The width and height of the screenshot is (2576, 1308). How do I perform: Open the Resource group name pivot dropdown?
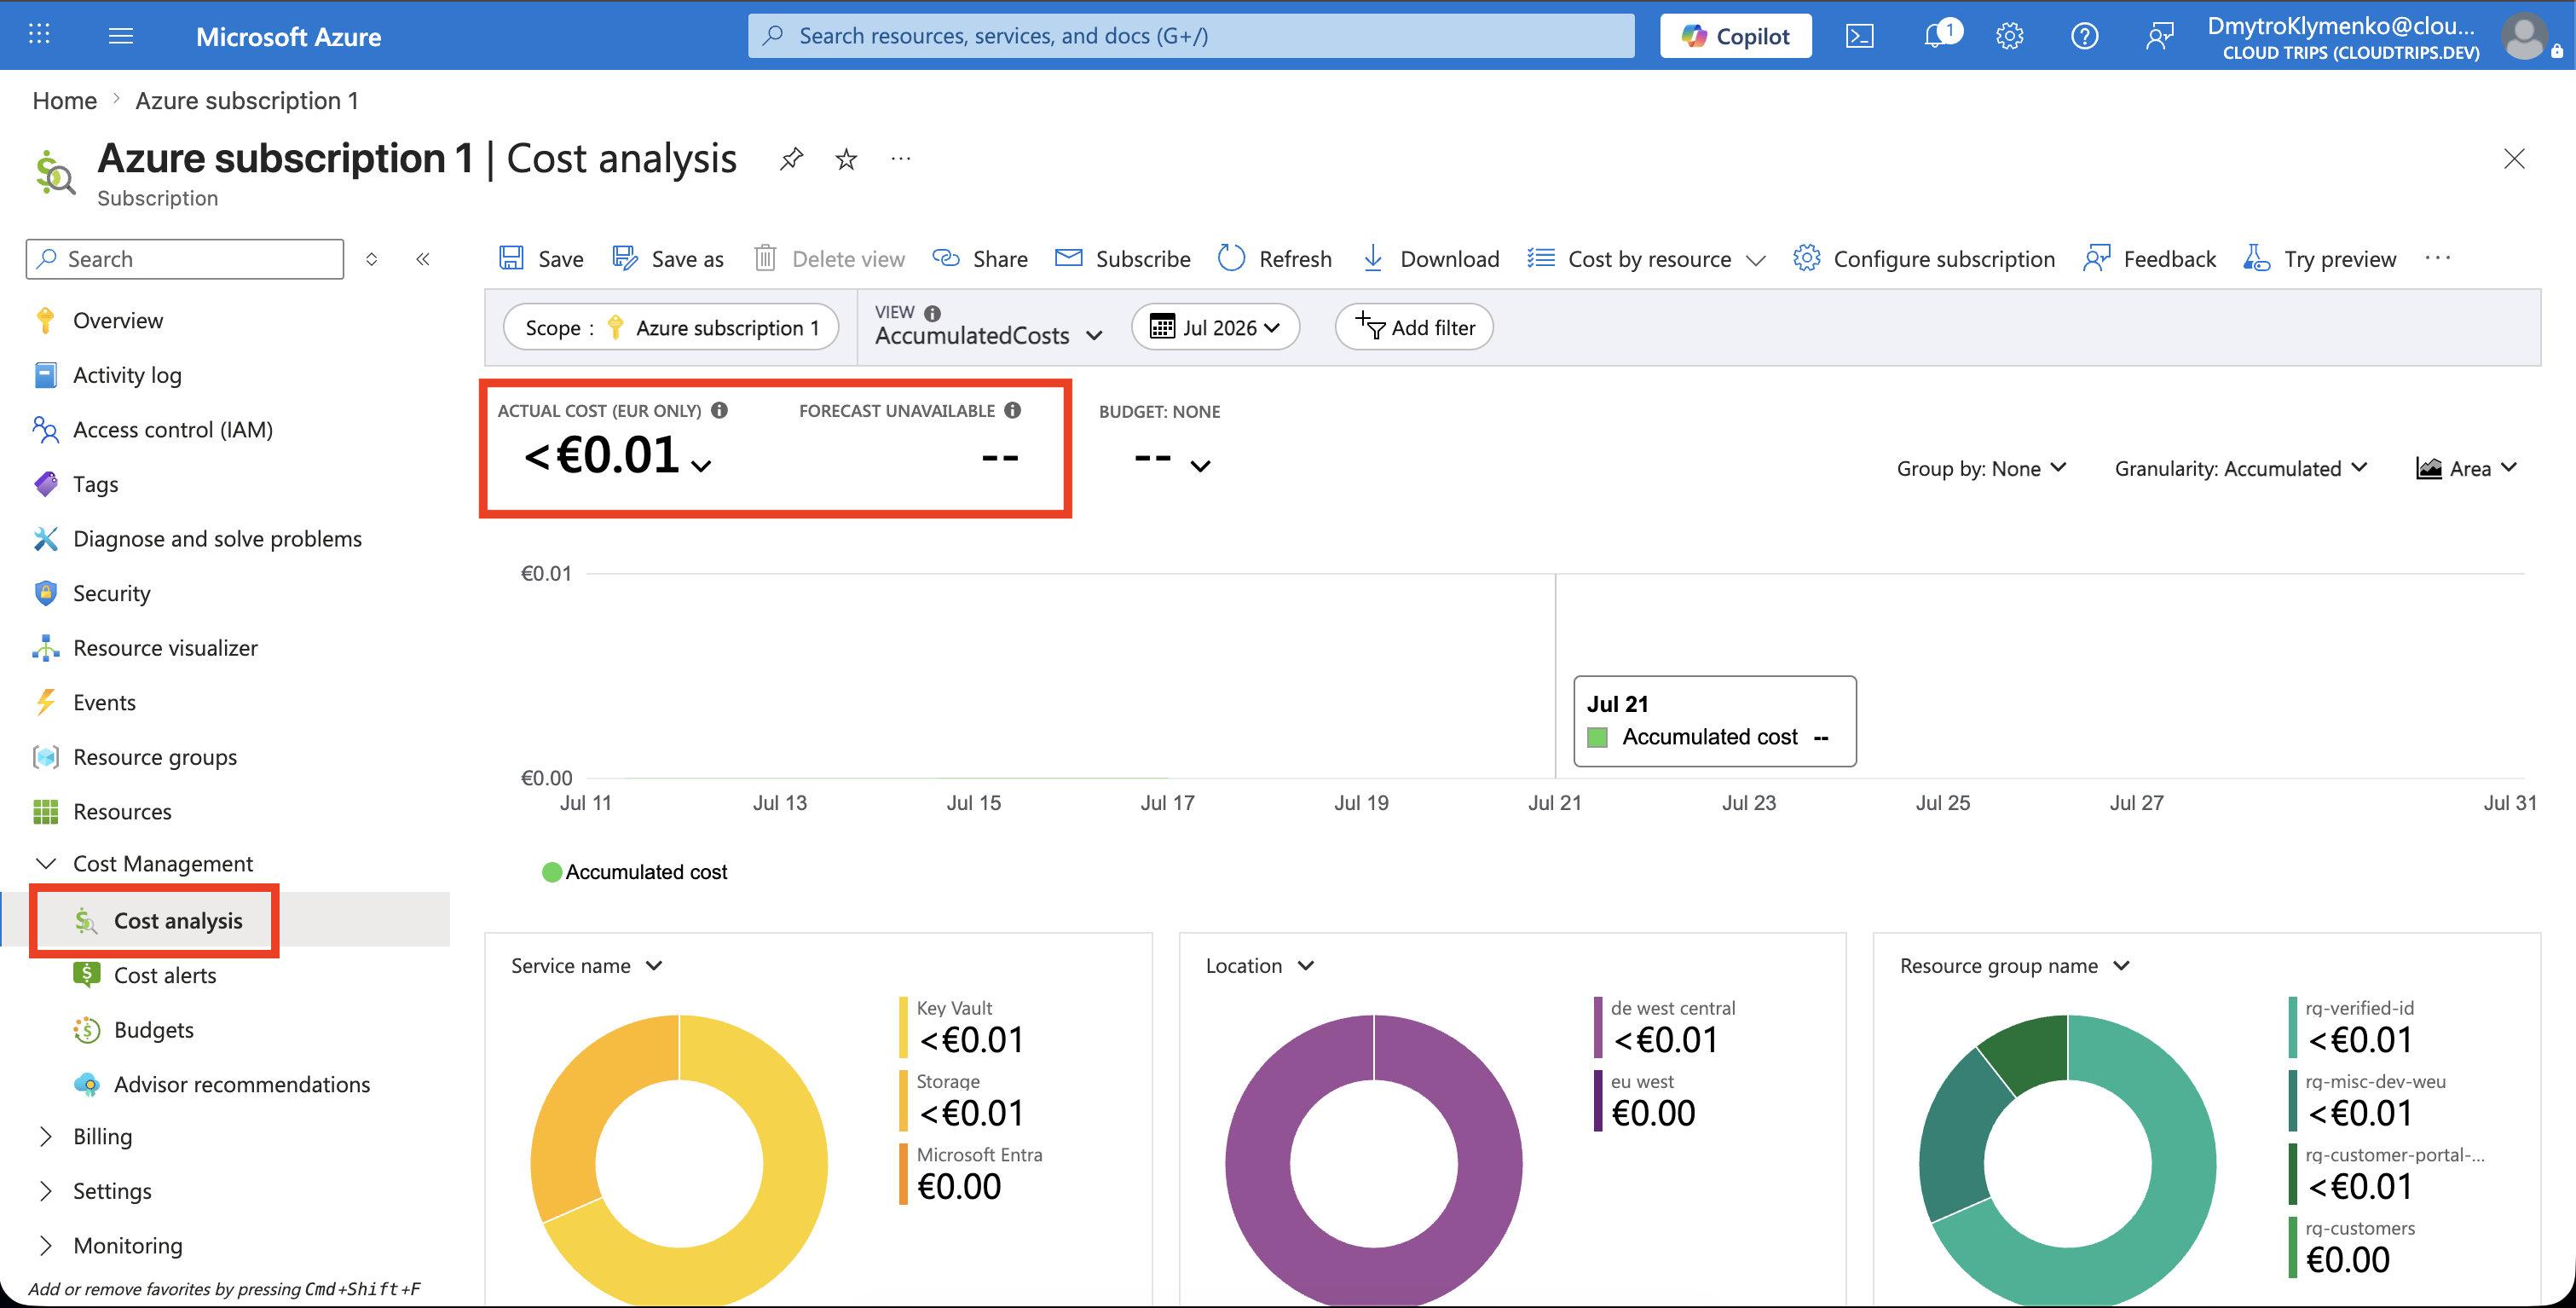pyautogui.click(x=2015, y=966)
